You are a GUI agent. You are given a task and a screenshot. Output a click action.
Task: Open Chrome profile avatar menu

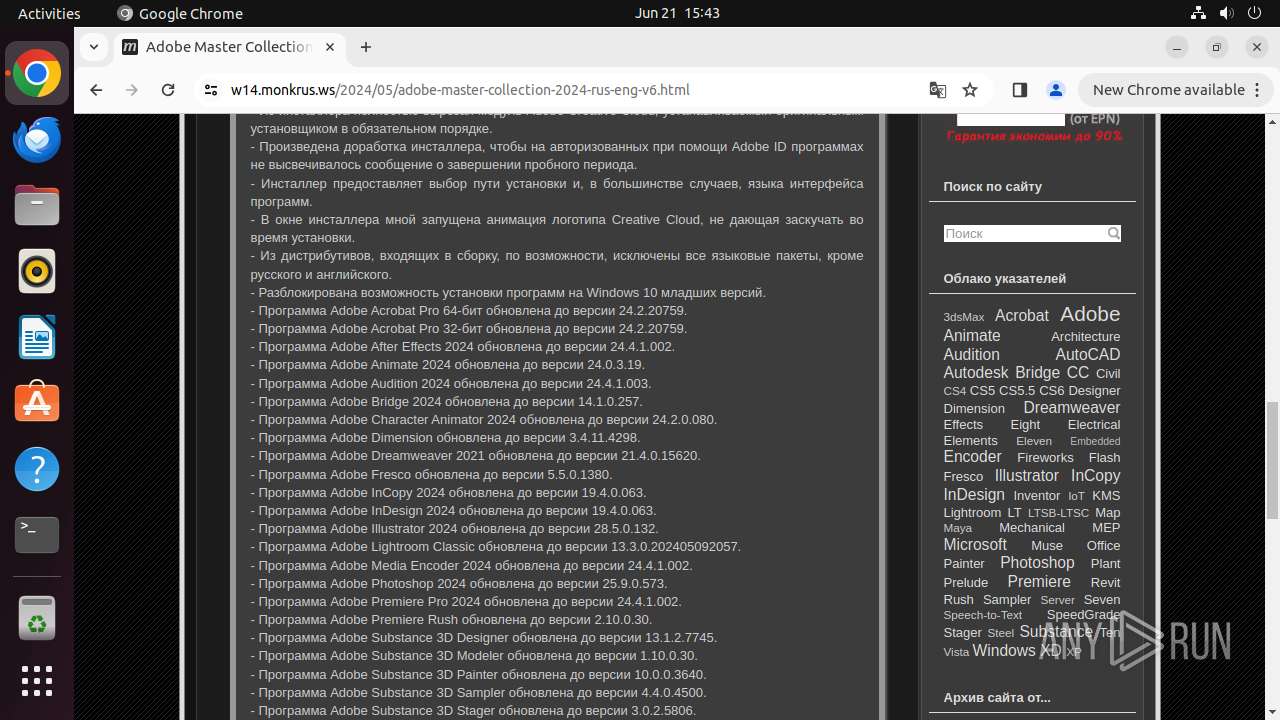tap(1055, 90)
